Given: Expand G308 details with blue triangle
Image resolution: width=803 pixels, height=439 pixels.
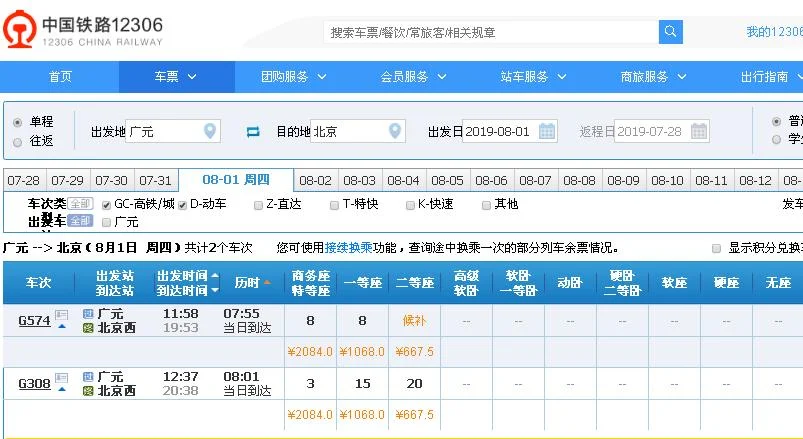Looking at the screenshot, I should coord(62,389).
